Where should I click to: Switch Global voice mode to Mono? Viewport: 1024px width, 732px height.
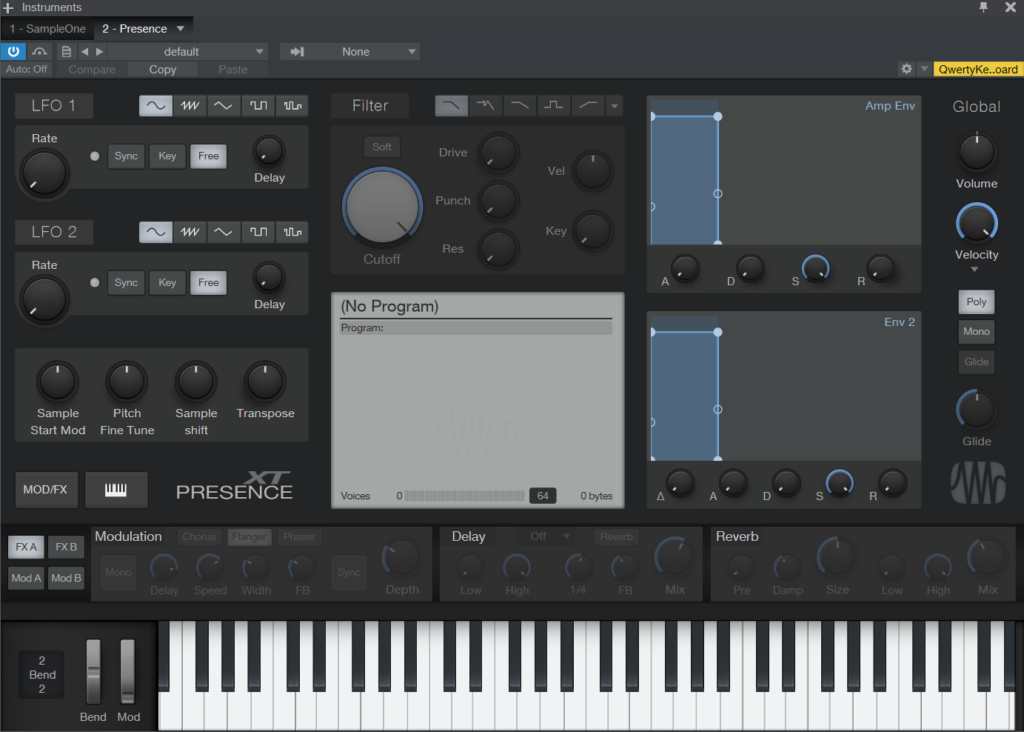click(x=976, y=332)
